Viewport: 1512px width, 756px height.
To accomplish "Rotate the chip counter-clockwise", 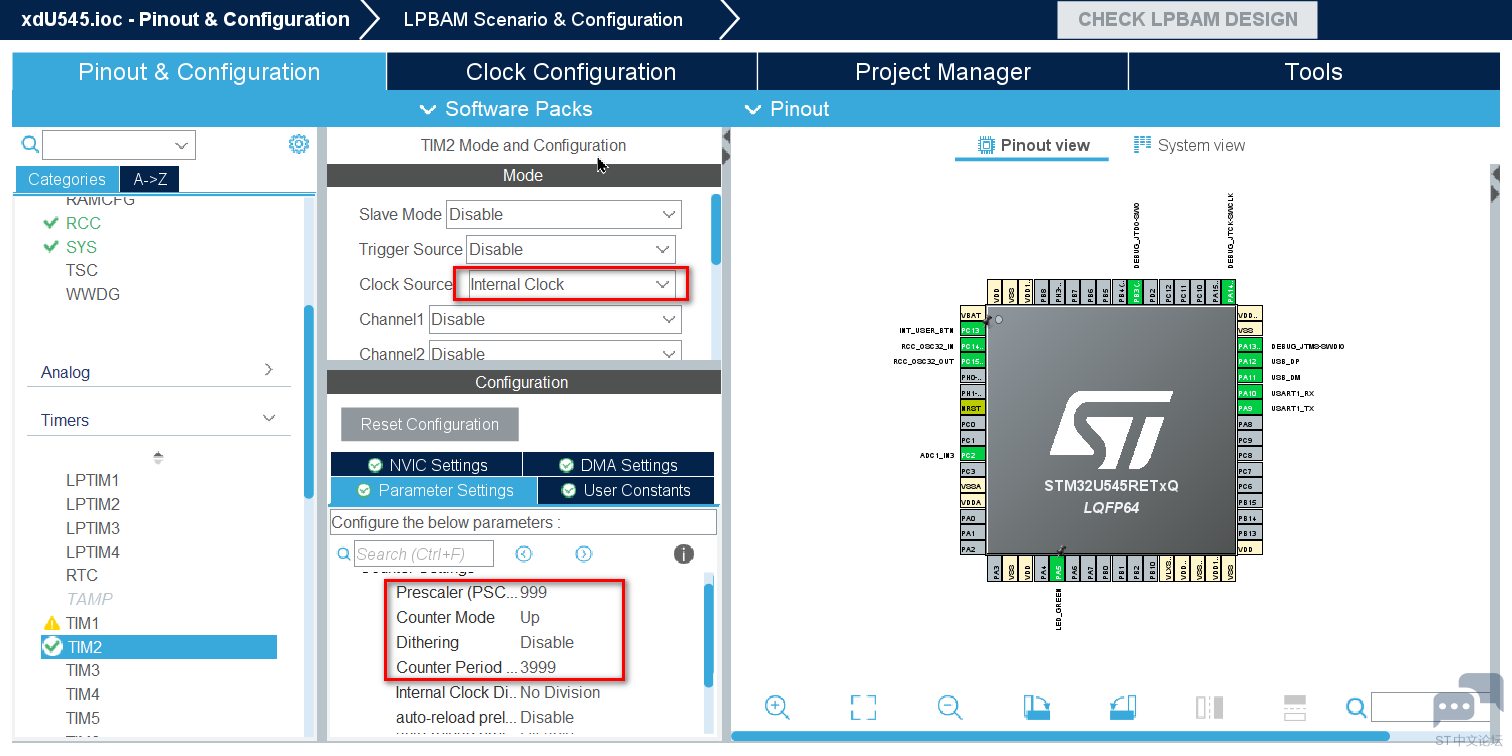I will (x=1123, y=707).
